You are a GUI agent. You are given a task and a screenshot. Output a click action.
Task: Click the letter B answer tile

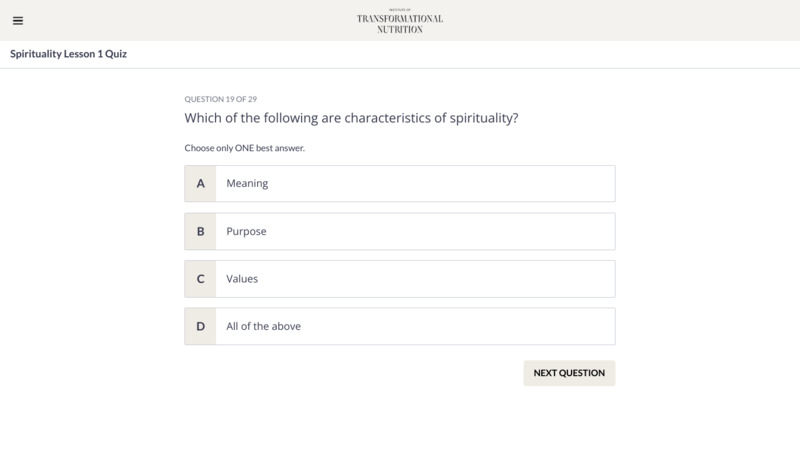201,232
